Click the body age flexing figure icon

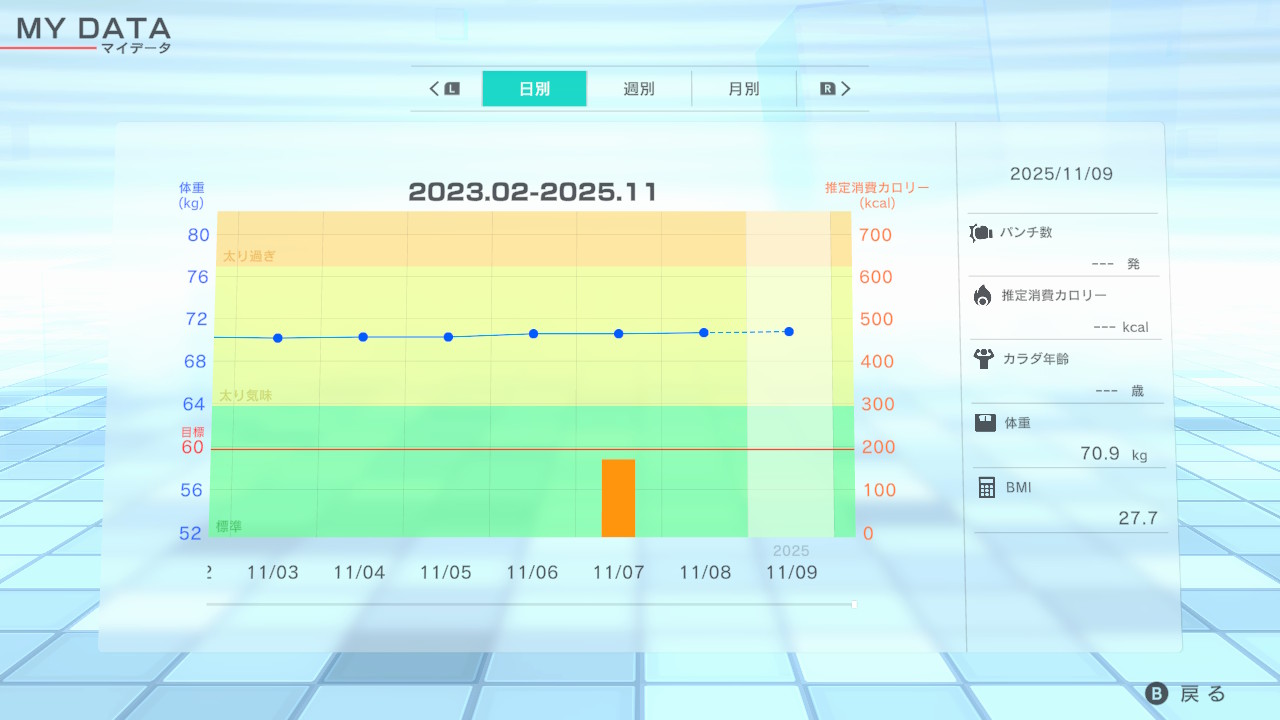(x=983, y=358)
